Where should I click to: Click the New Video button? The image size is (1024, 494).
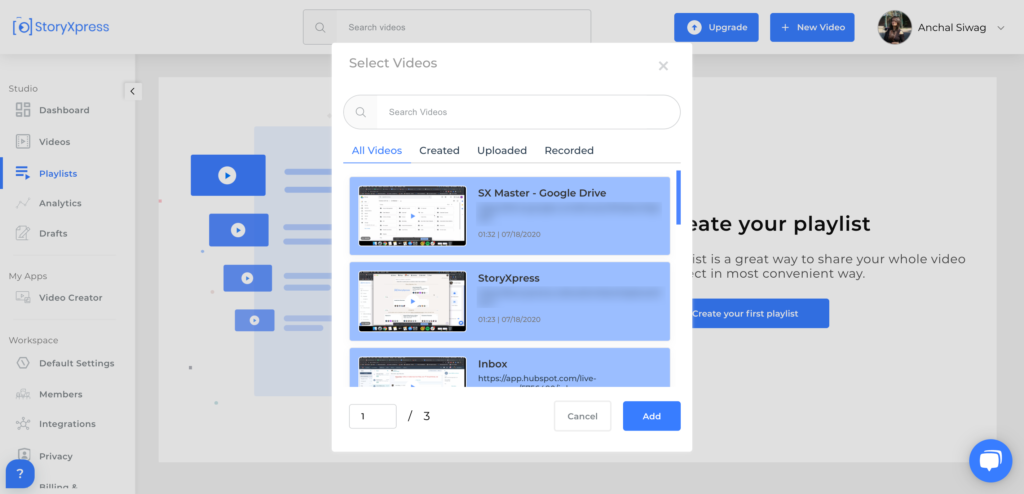[x=812, y=27]
